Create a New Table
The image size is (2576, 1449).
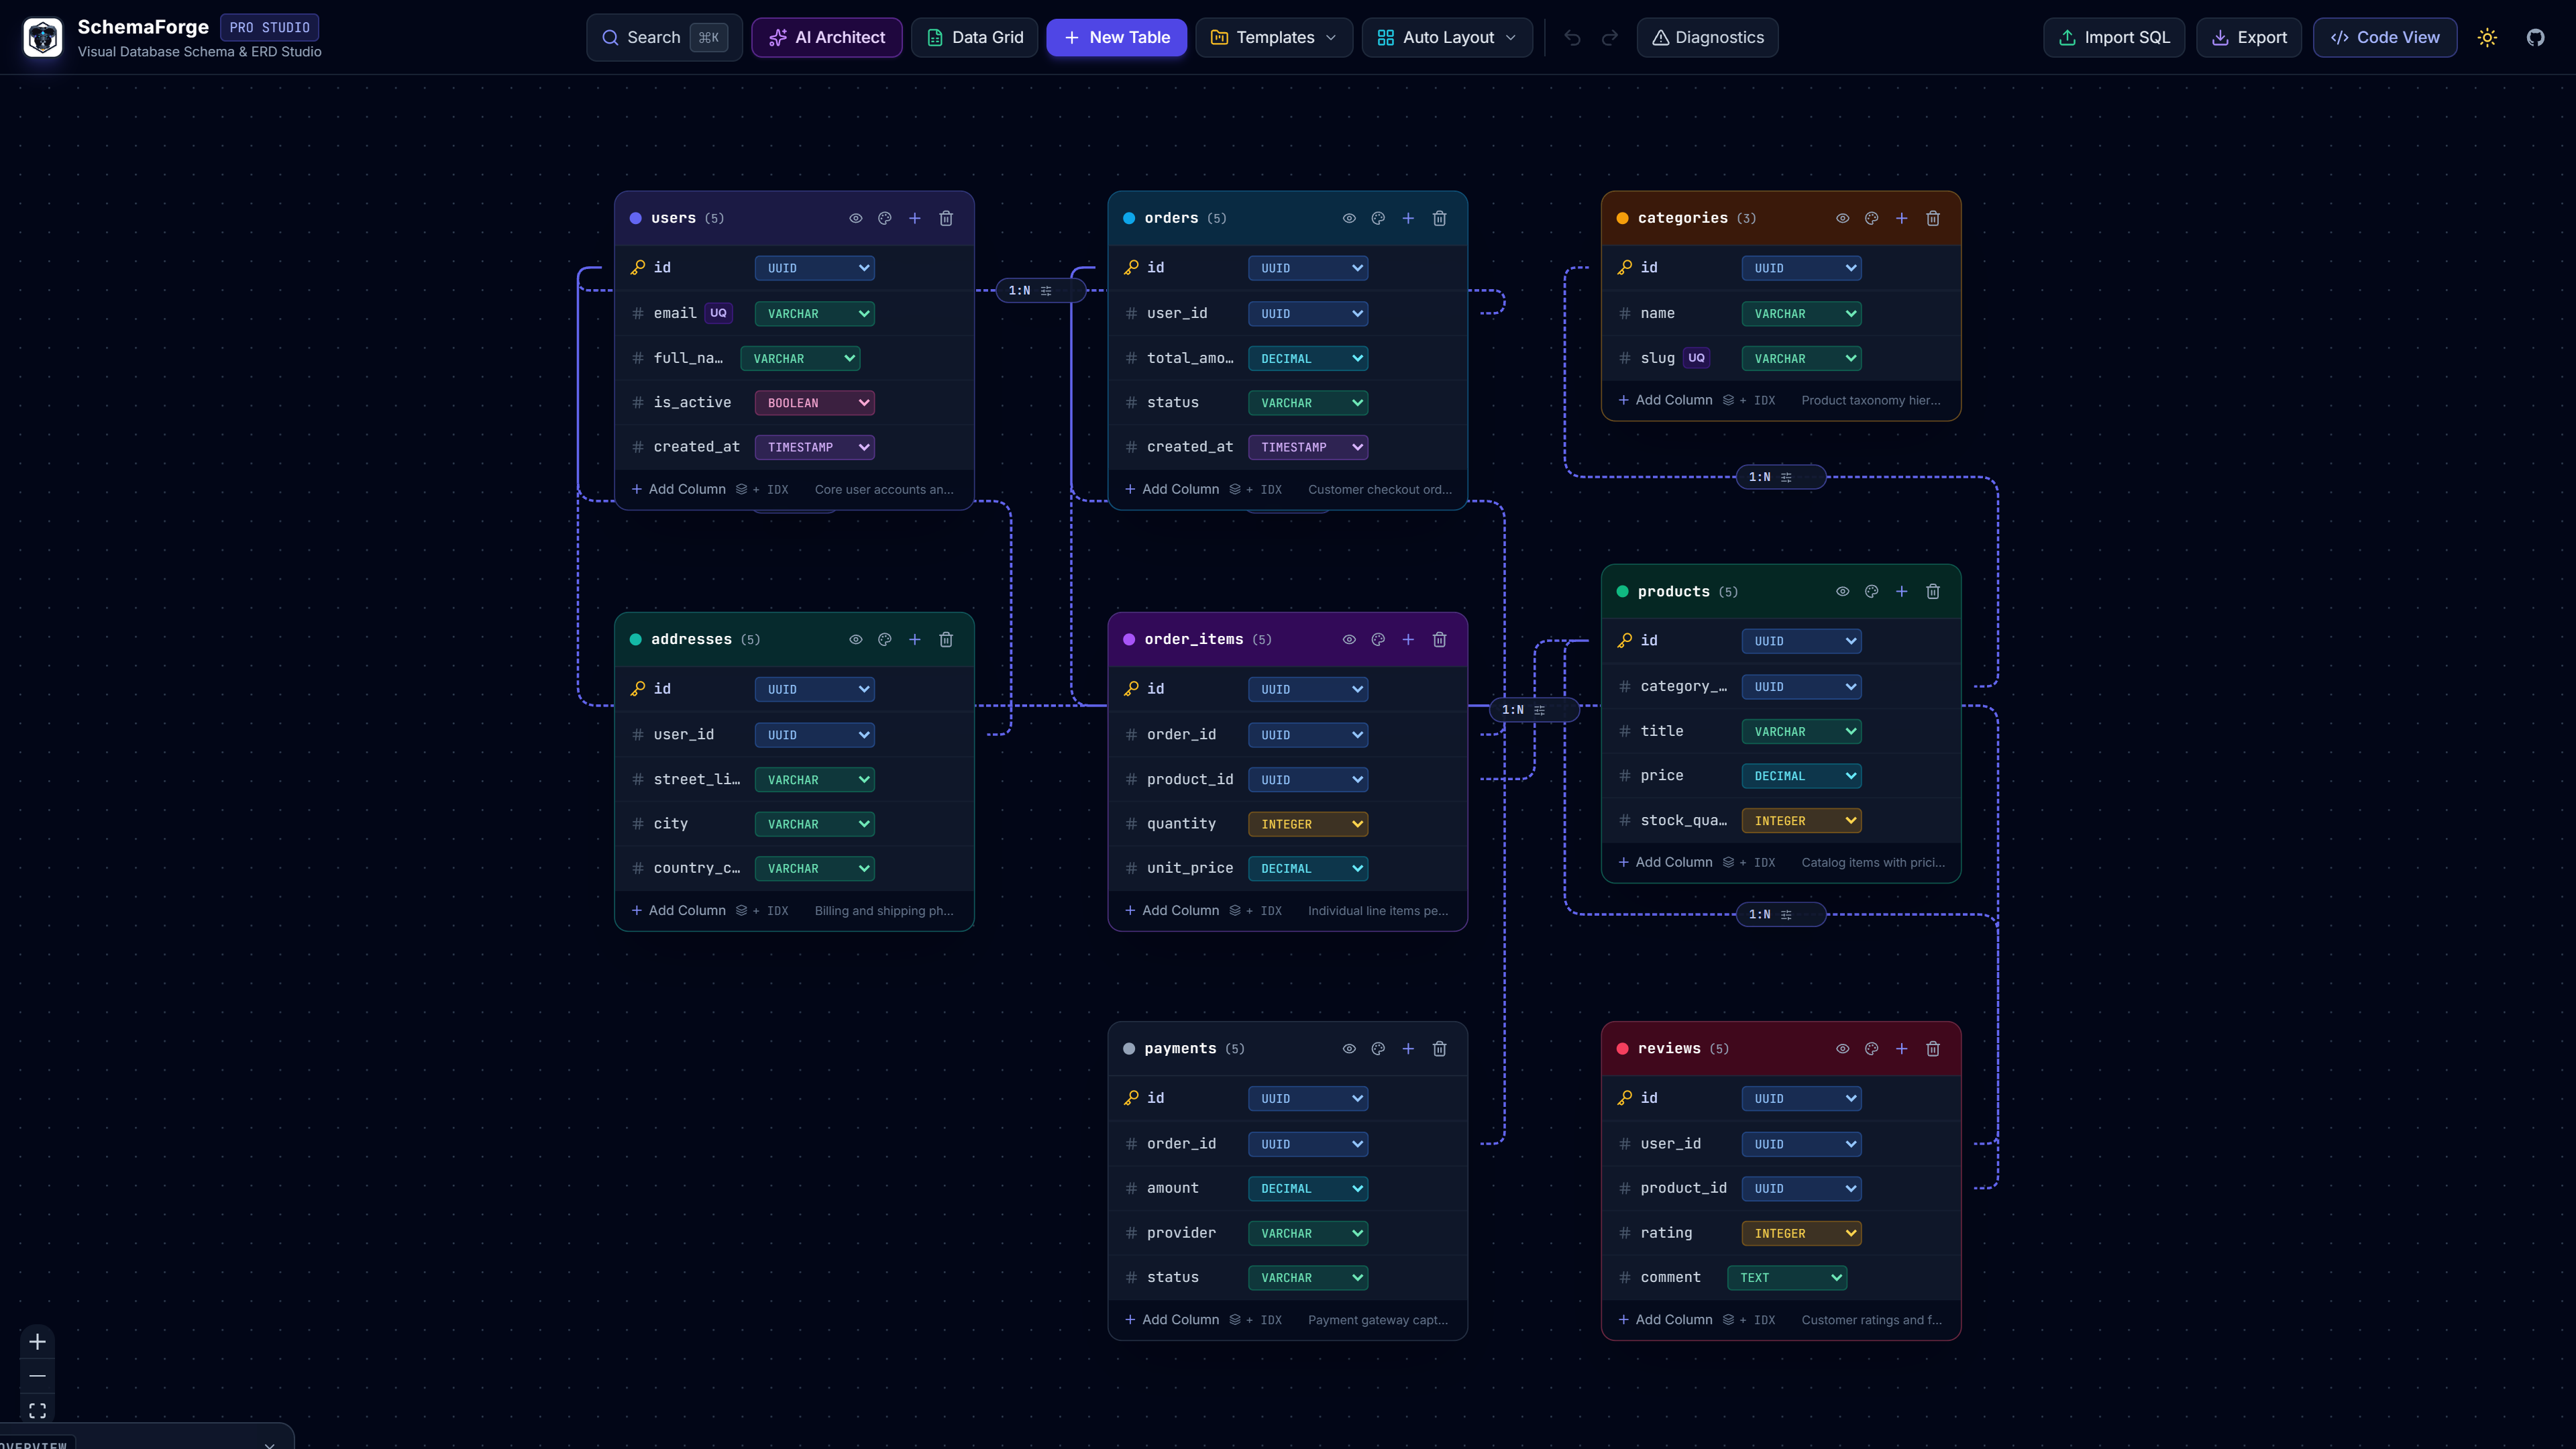pos(1116,38)
